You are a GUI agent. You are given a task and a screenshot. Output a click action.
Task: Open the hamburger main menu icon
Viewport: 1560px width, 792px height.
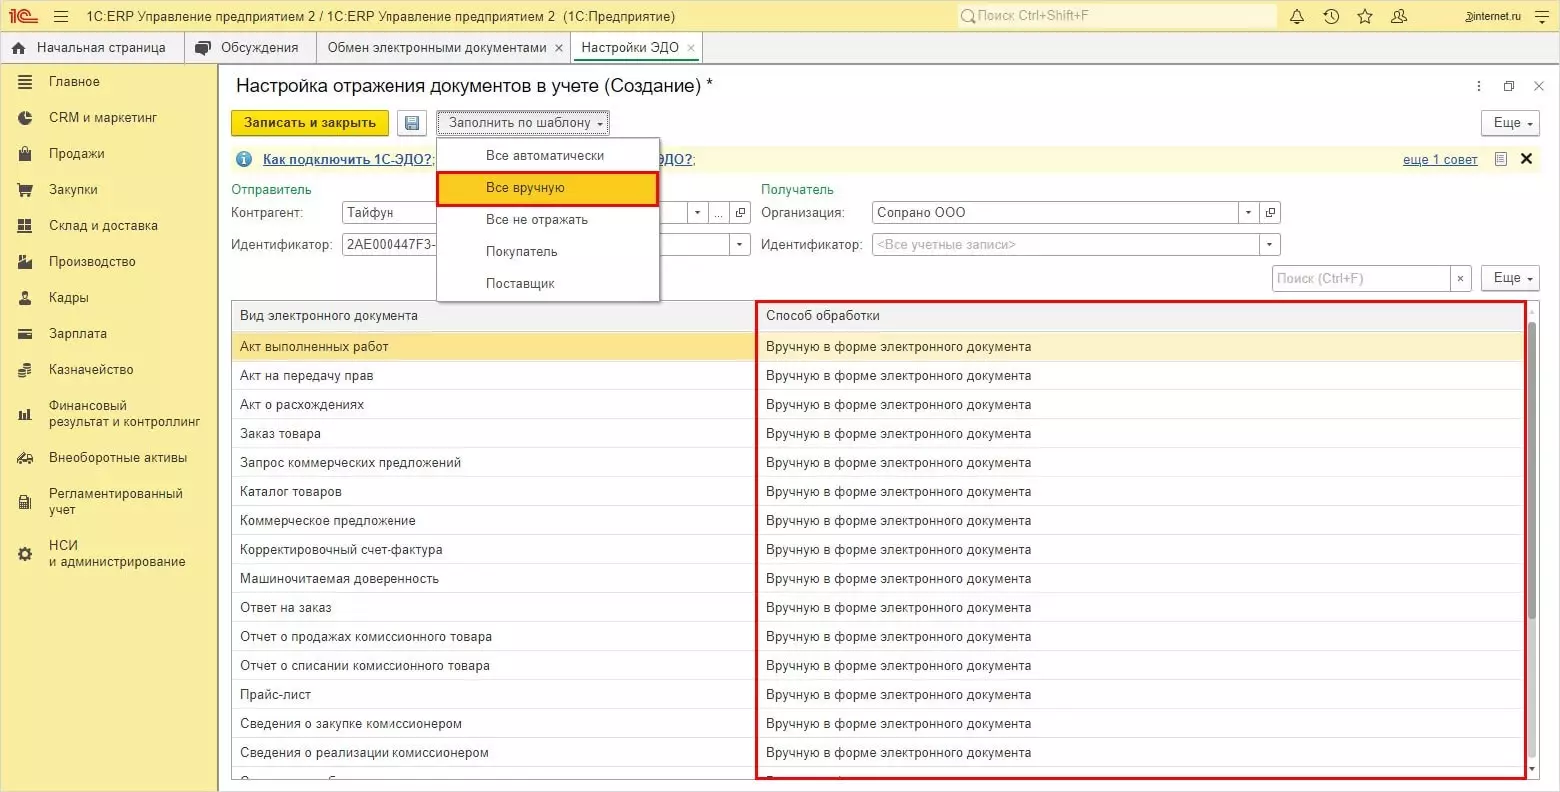61,16
